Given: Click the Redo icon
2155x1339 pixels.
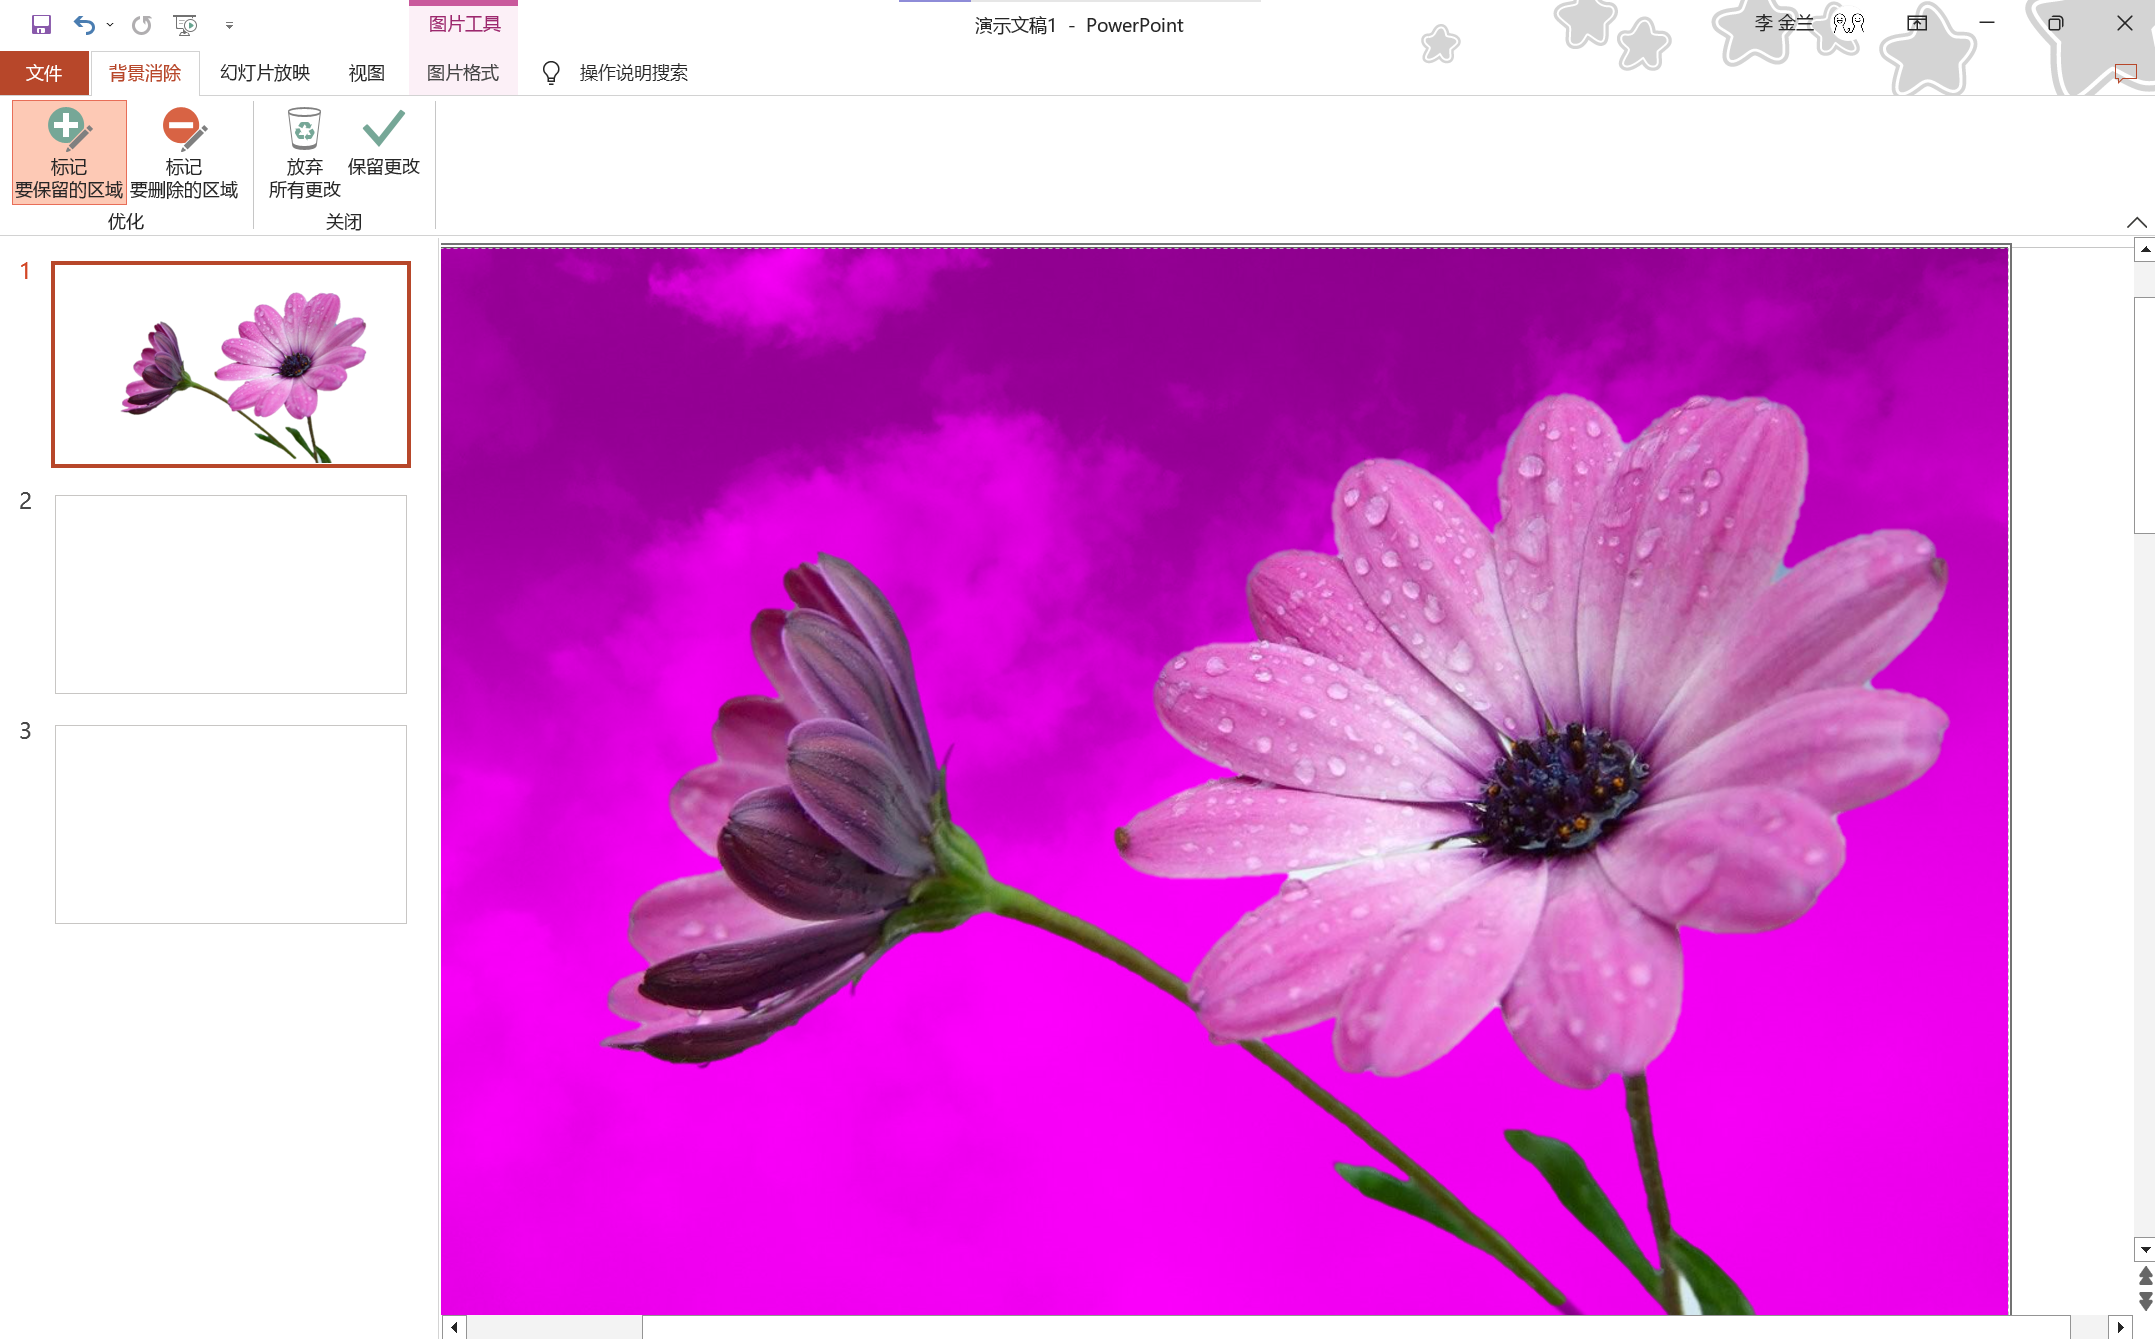Looking at the screenshot, I should click(142, 25).
